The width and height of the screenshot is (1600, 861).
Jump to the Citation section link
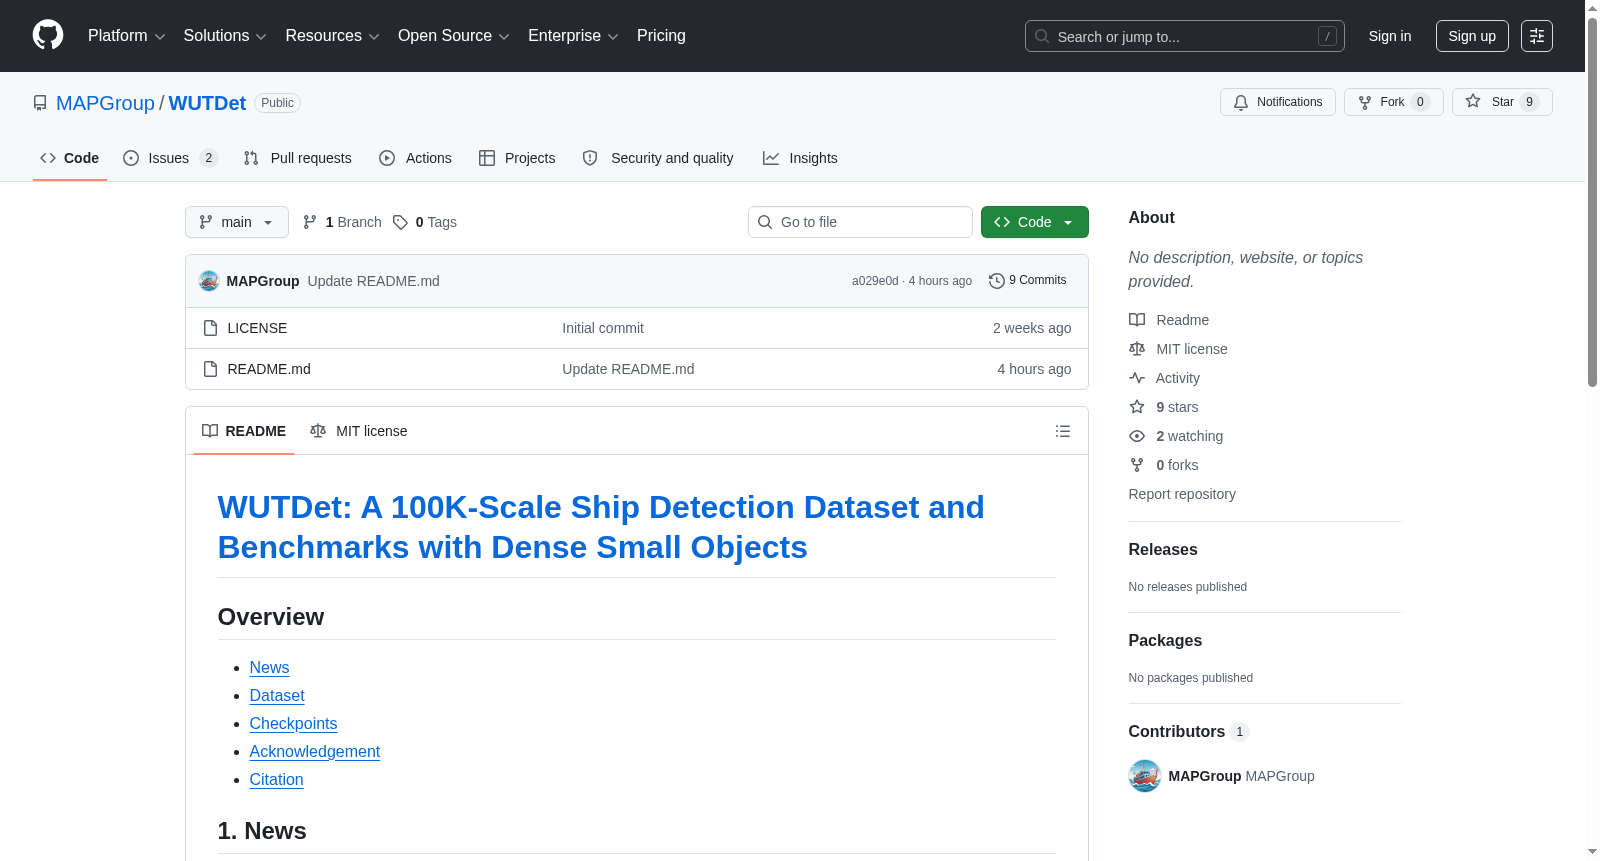[276, 780]
